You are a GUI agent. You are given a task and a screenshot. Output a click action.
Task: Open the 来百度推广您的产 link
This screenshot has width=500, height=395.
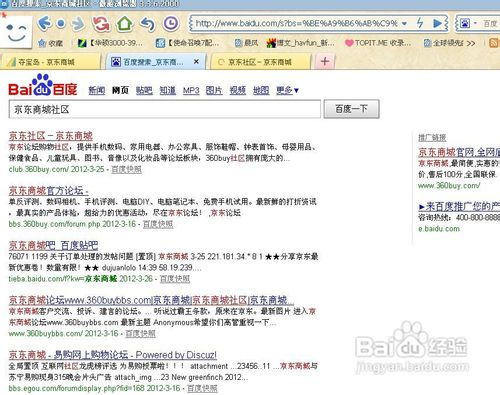coord(459,207)
